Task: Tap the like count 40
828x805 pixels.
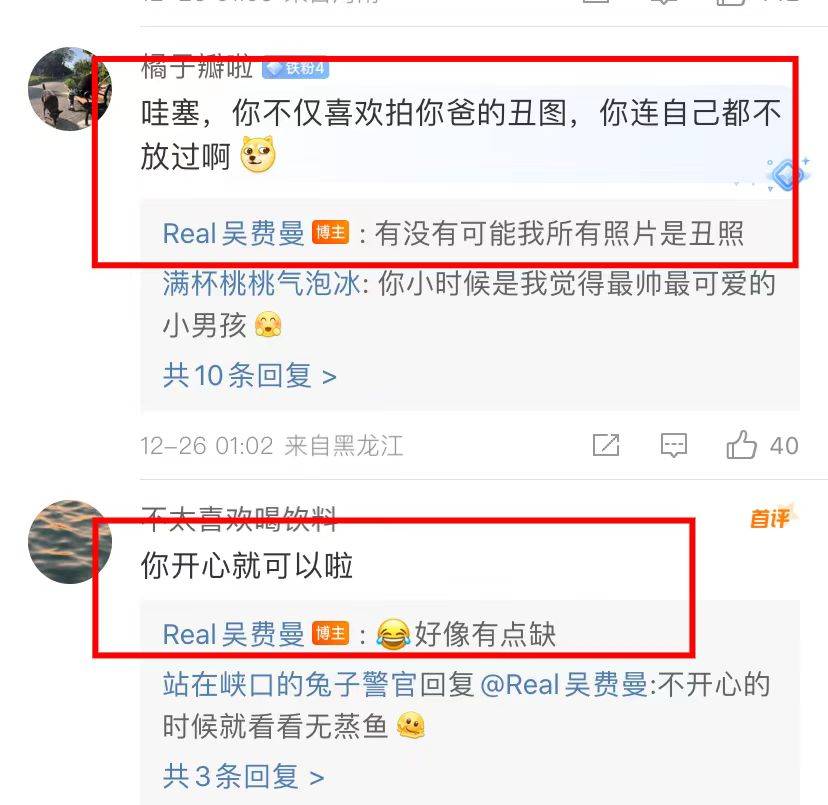Action: pyautogui.click(x=784, y=446)
